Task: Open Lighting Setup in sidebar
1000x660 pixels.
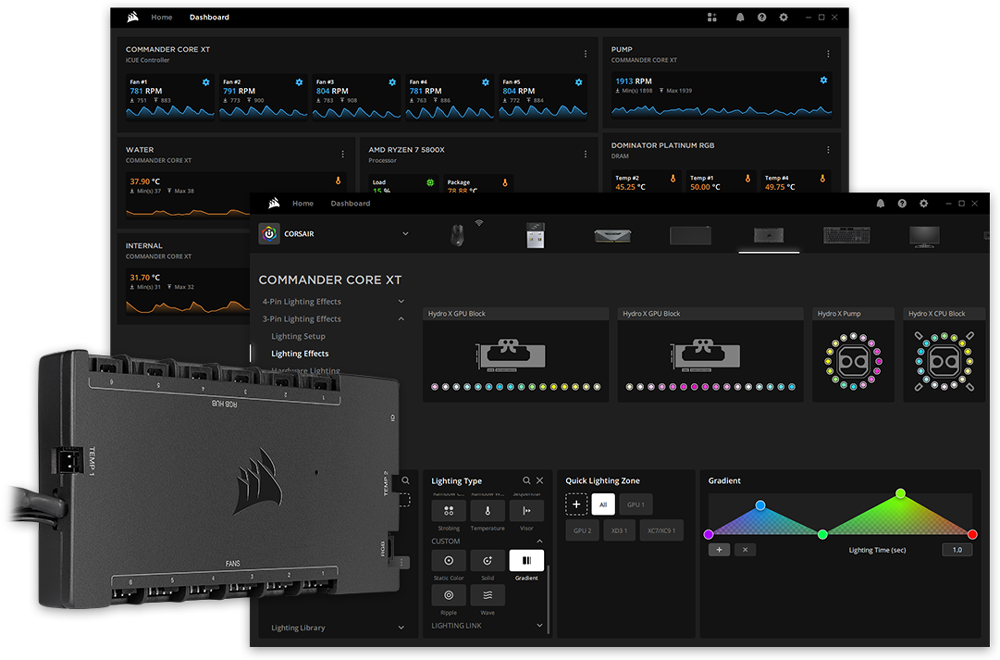Action: point(298,336)
